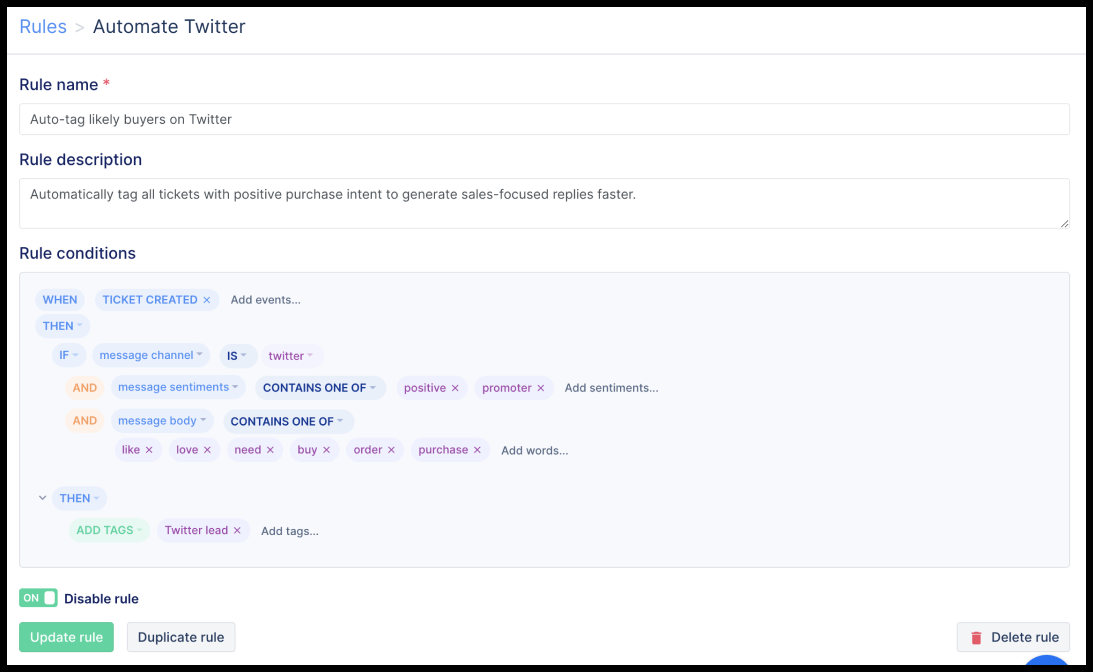
Task: Toggle the rule ON switch off
Action: 38,598
